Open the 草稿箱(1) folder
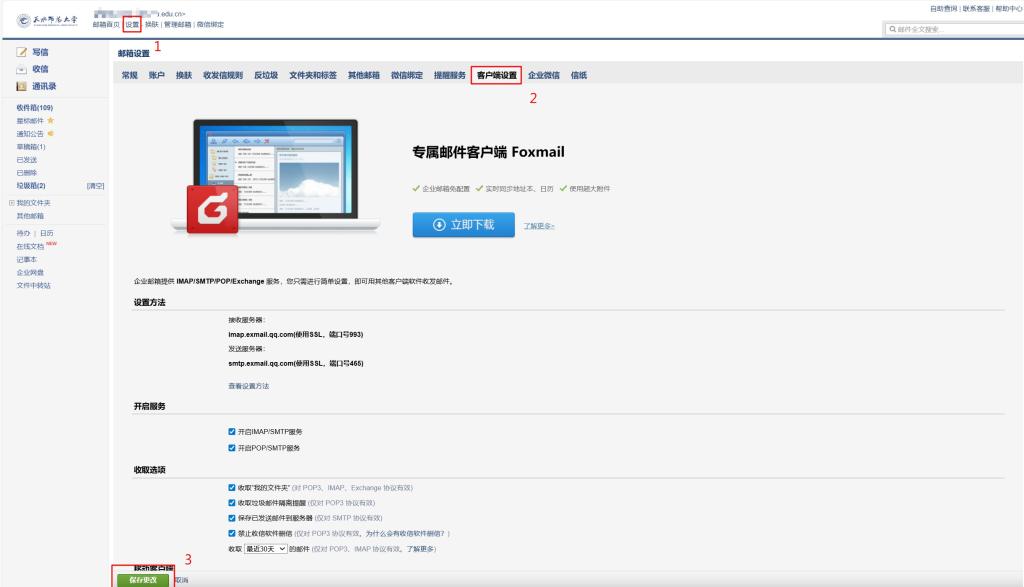Image resolution: width=1024 pixels, height=587 pixels. coord(31,147)
